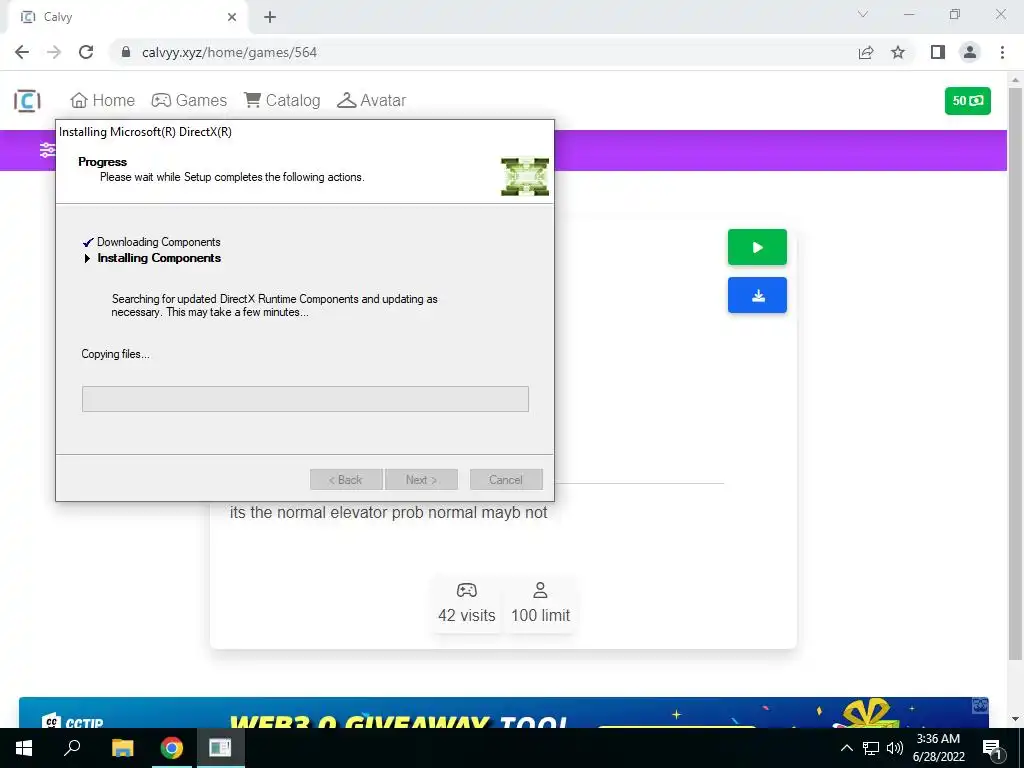Click the WEB3.0 Giveaway Tool ad banner
Image resolution: width=1024 pixels, height=768 pixels.
(x=504, y=712)
